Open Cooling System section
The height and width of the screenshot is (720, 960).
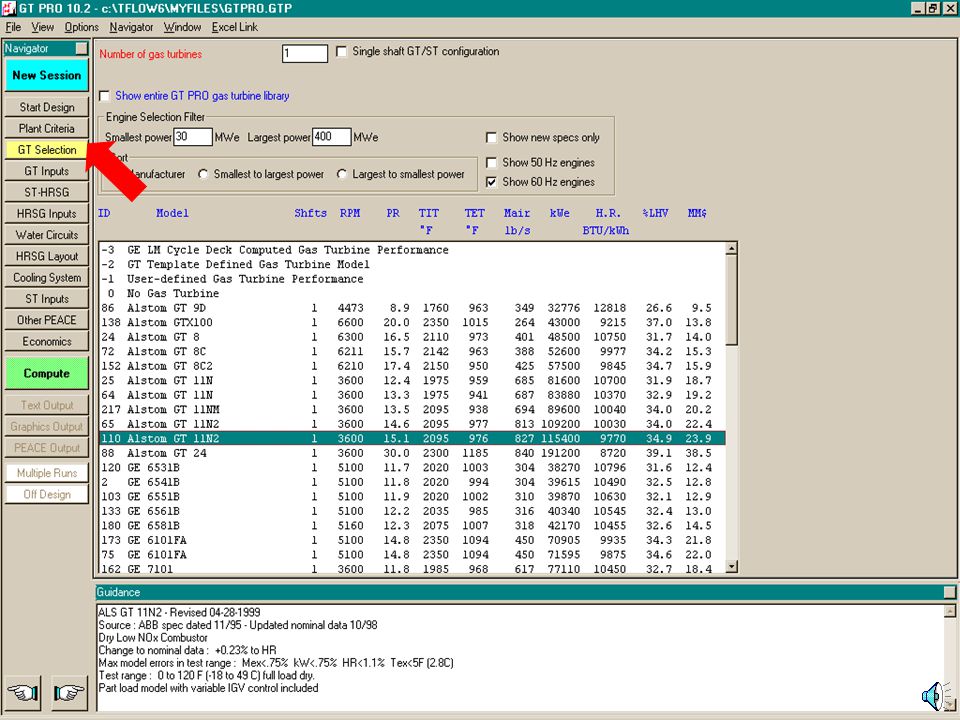point(47,277)
